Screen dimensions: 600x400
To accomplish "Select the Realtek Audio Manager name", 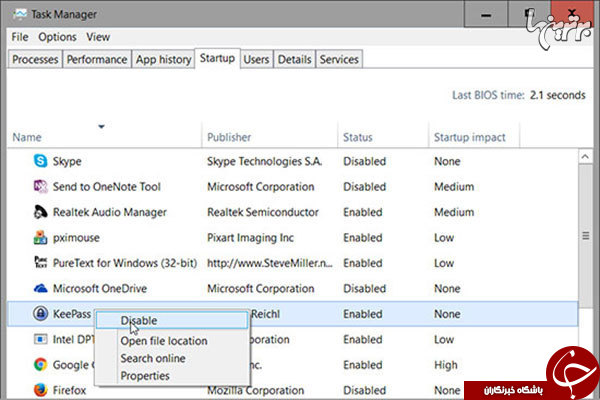I will pos(110,212).
